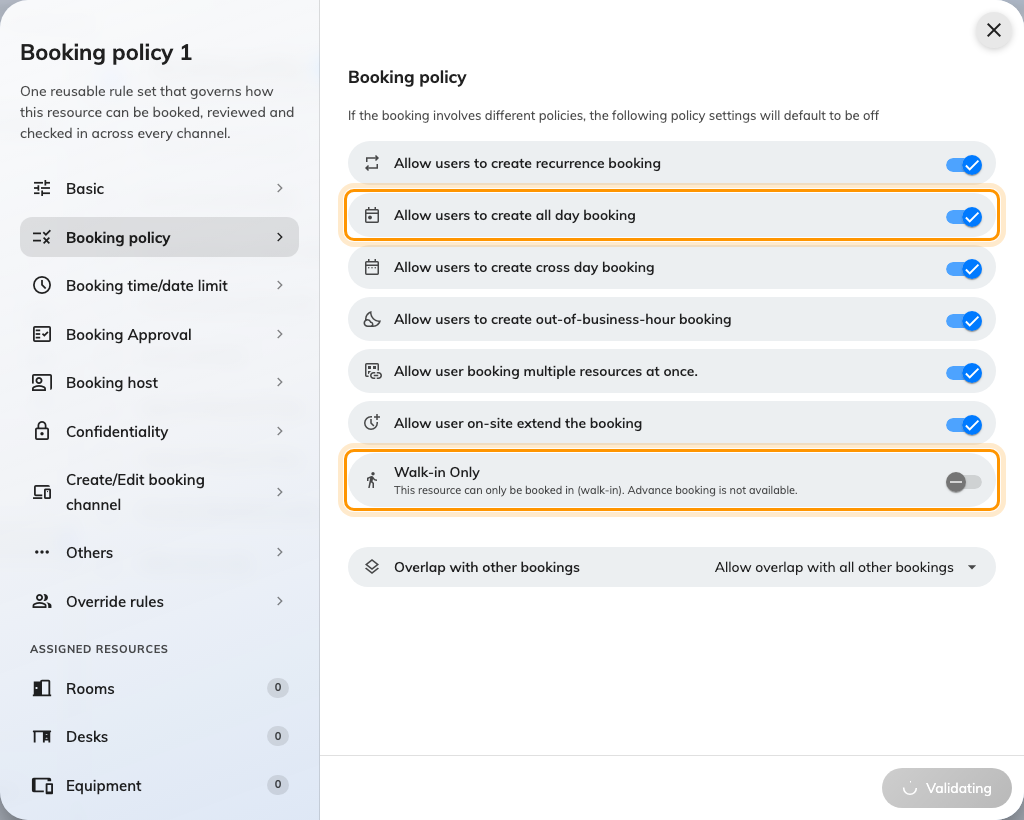Click the moon icon for out-of-business-hour booking
The image size is (1024, 820).
372,319
